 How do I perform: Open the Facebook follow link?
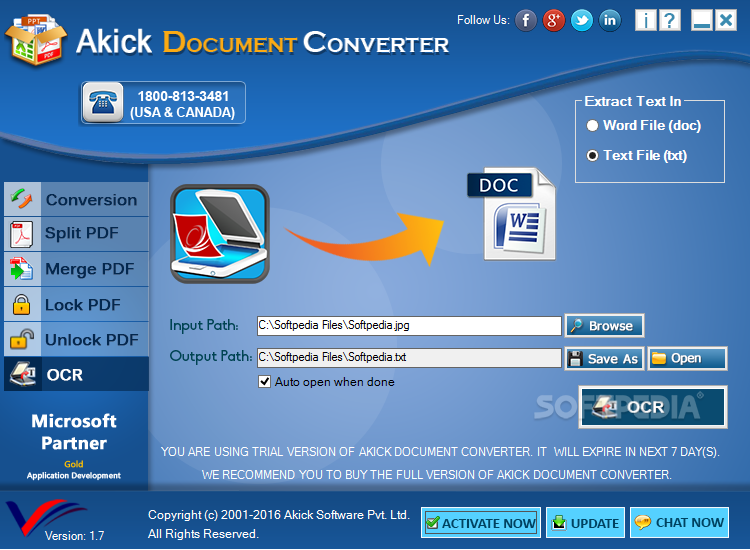526,21
